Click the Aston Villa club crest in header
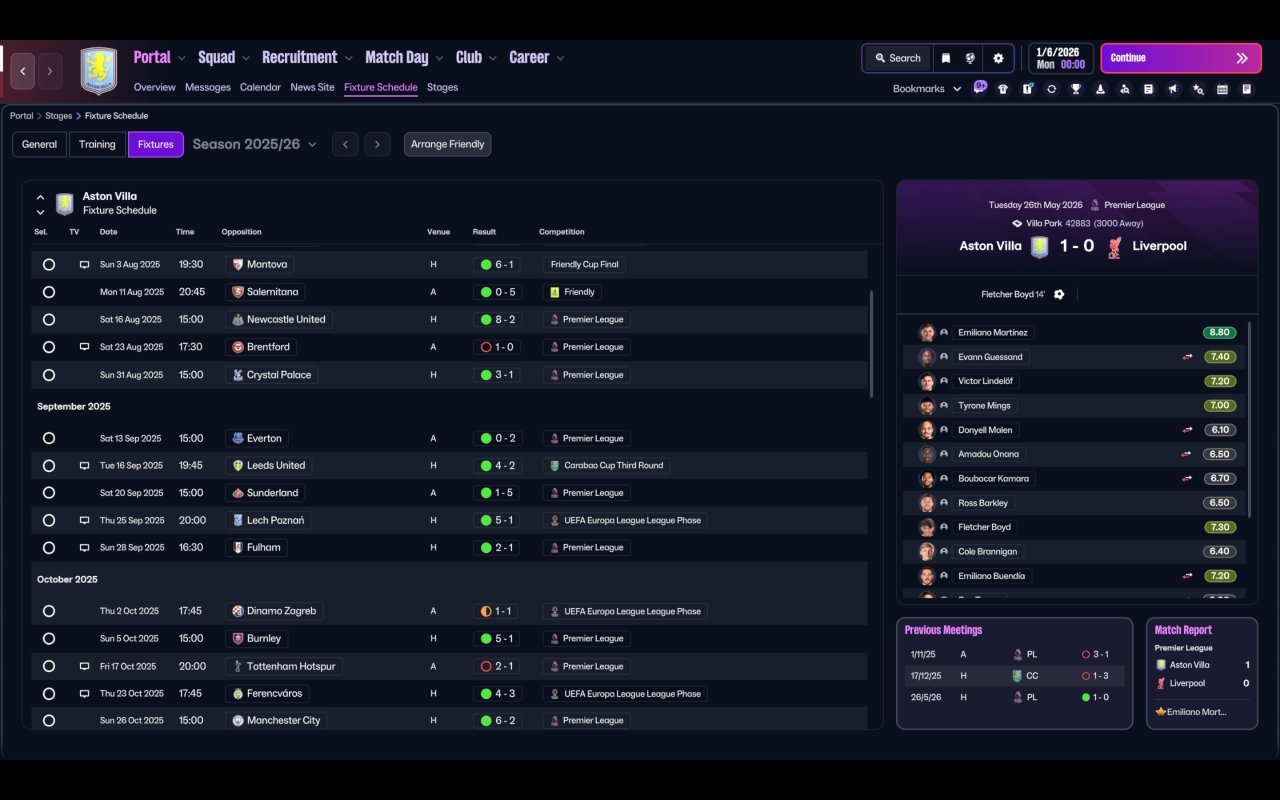 pos(98,71)
